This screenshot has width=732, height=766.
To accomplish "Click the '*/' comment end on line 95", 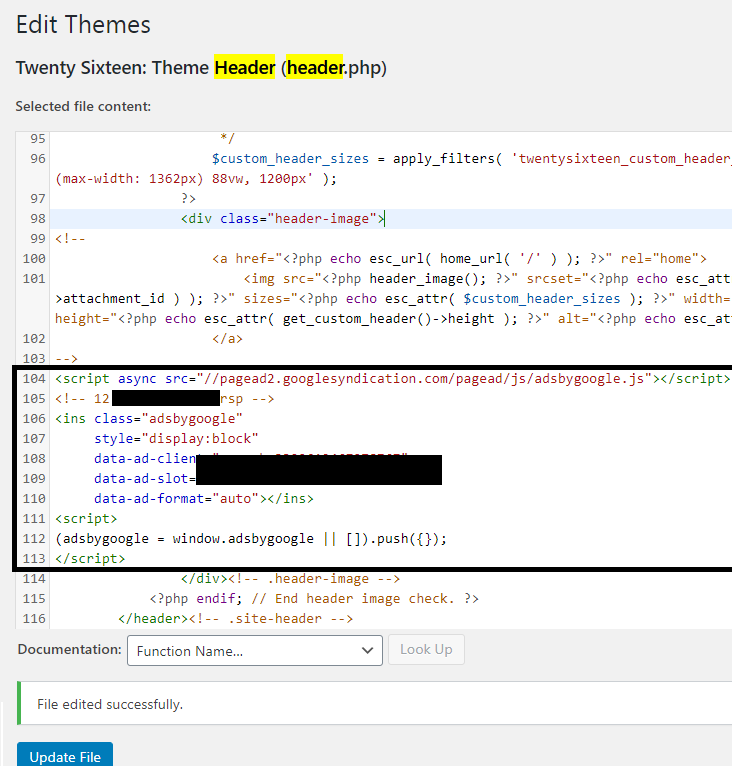I will click(x=227, y=139).
